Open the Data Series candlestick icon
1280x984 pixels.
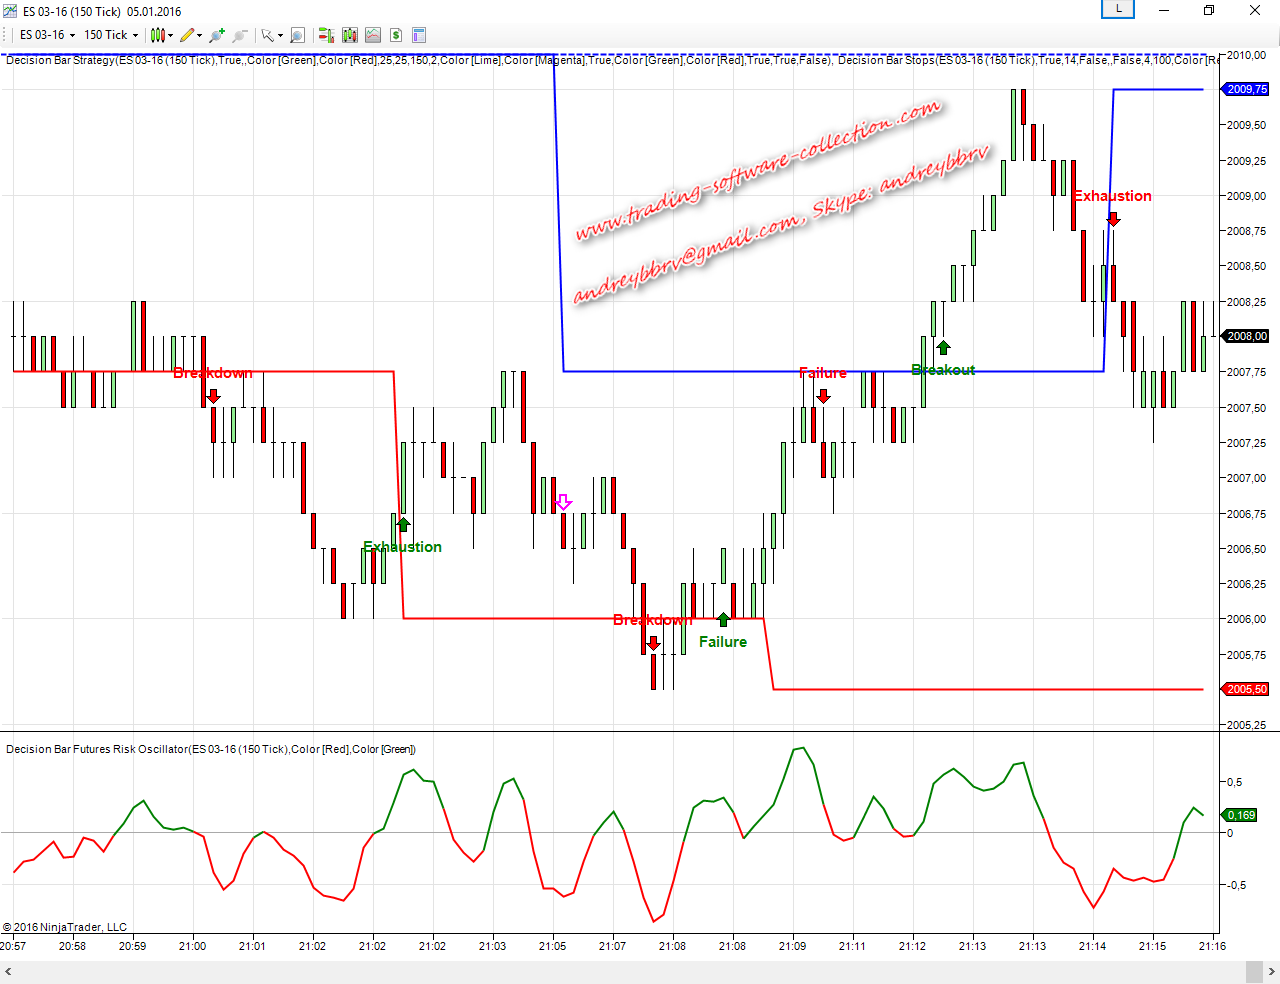pos(349,35)
